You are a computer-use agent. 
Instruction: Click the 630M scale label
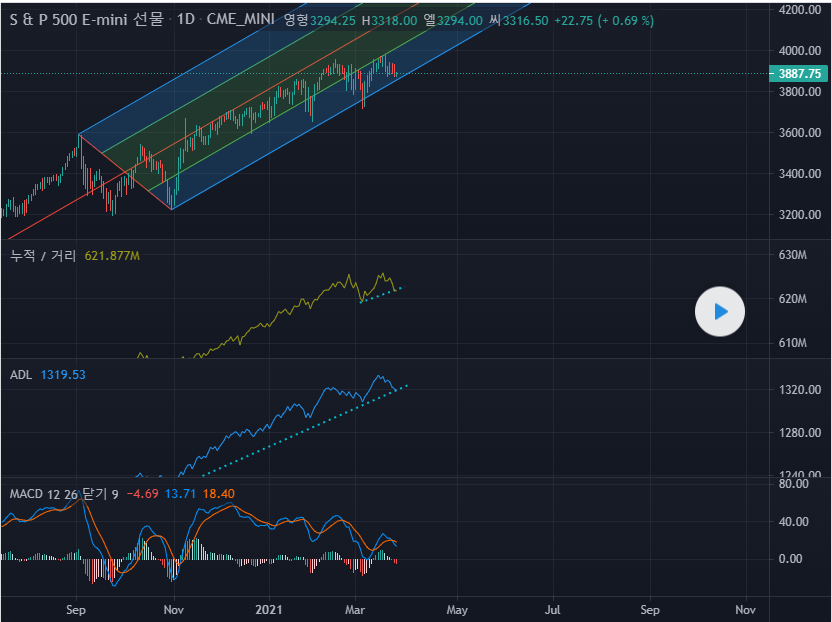tap(792, 256)
